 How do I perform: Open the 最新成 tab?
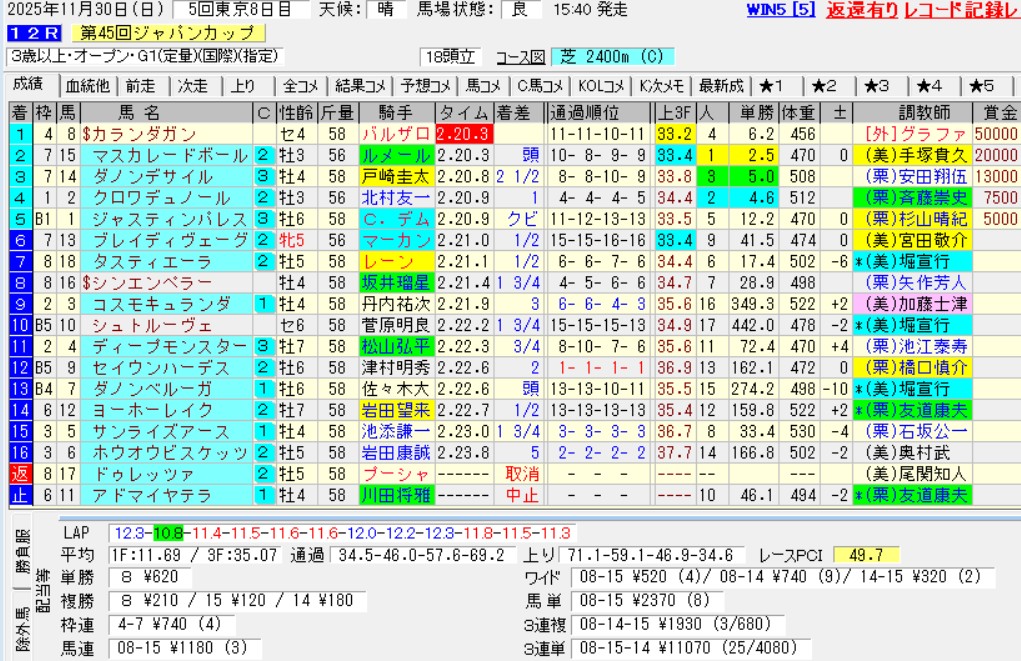click(720, 86)
